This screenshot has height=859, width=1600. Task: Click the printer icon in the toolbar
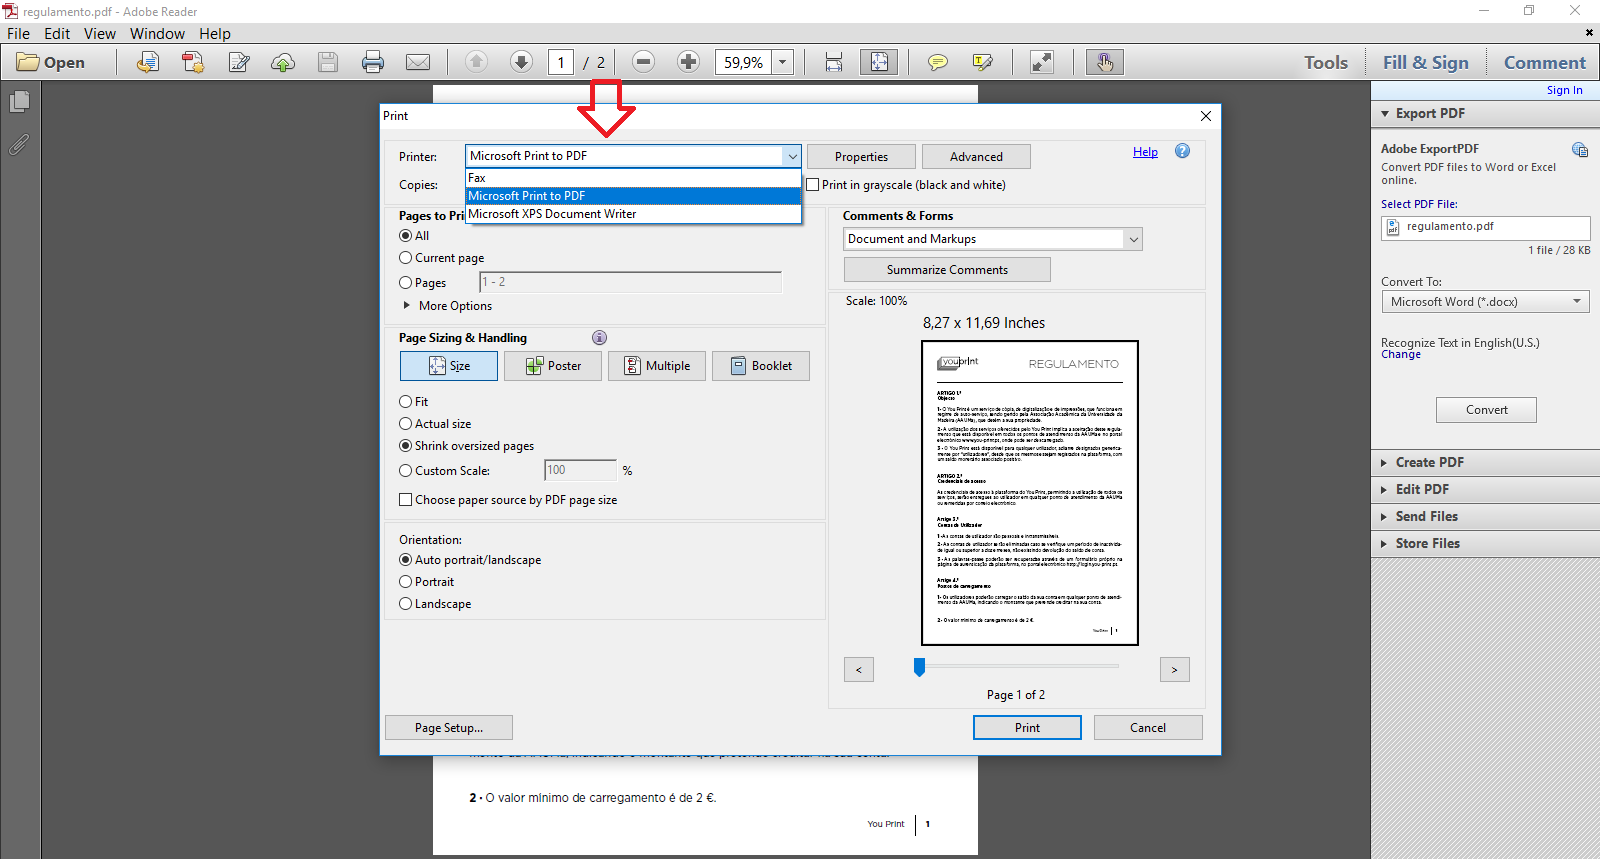tap(373, 62)
